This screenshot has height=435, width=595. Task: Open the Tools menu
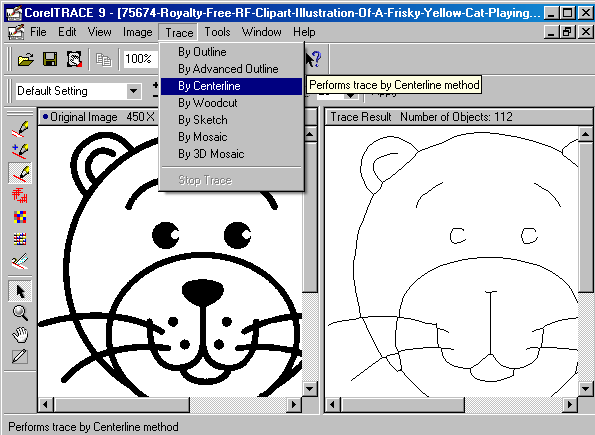click(217, 32)
